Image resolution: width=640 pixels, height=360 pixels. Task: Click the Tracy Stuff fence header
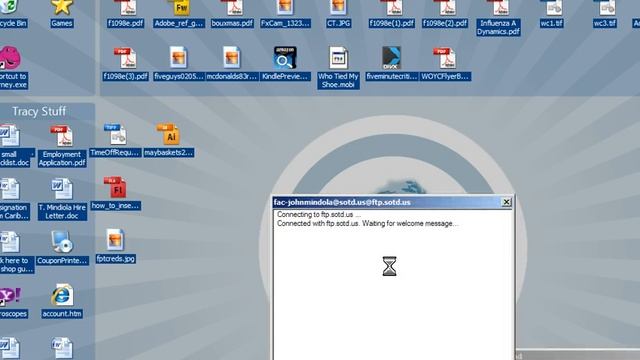(39, 111)
